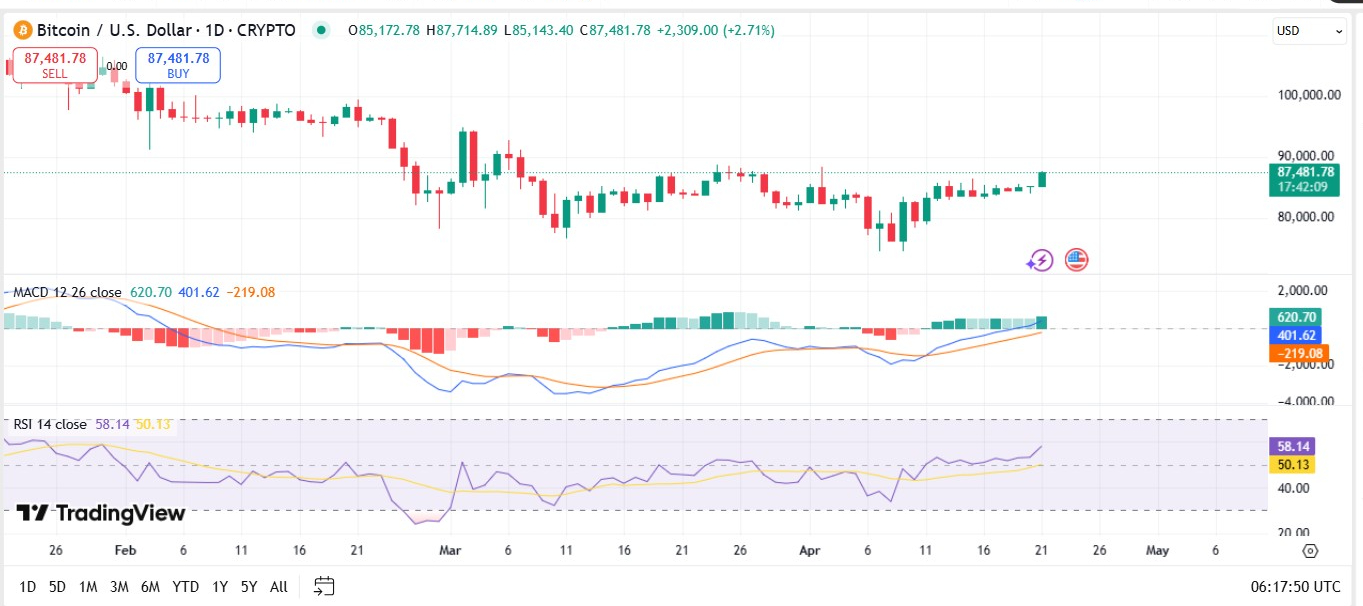
Task: Select the 5D time range
Action: coord(57,587)
